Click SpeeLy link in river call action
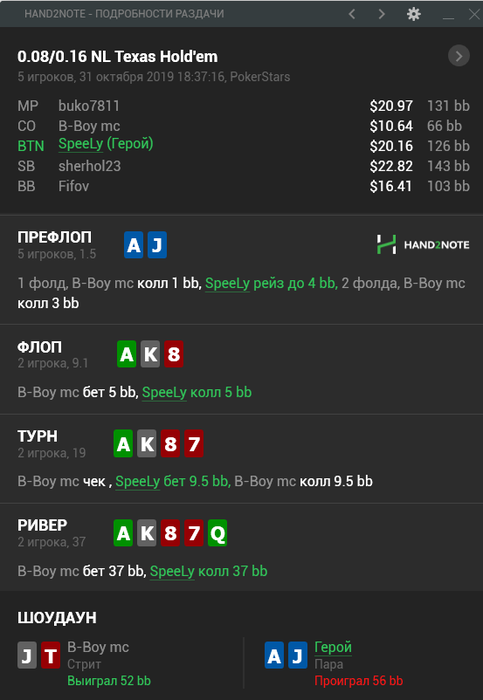This screenshot has width=483, height=700. (x=172, y=571)
